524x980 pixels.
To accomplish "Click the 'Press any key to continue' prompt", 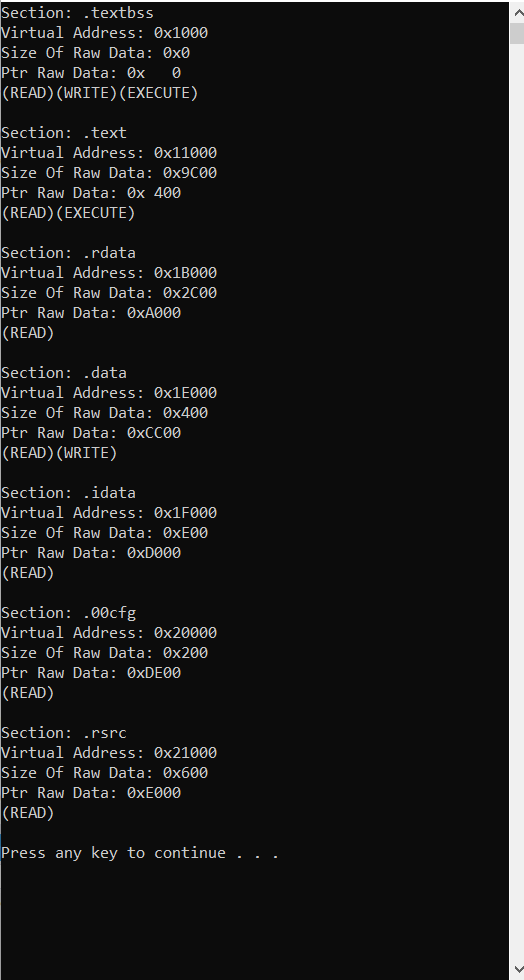I will [x=140, y=853].
